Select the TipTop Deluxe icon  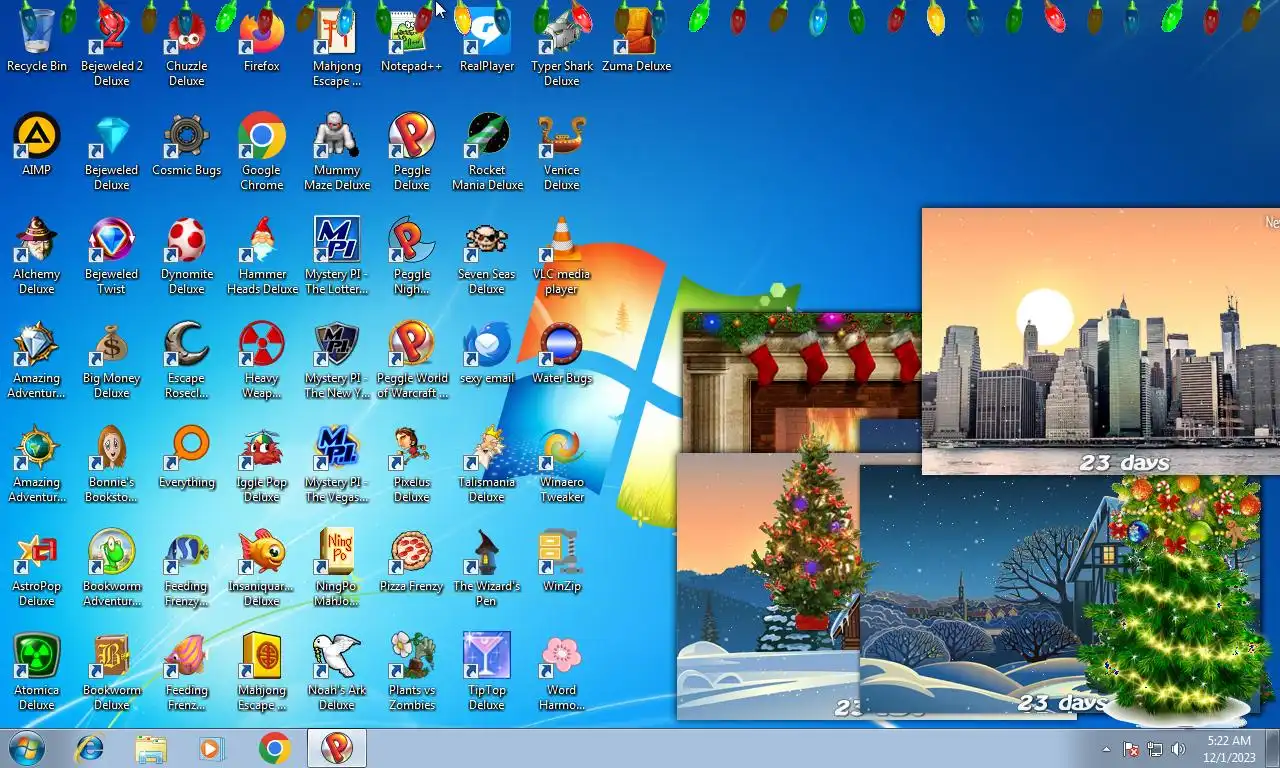487,671
